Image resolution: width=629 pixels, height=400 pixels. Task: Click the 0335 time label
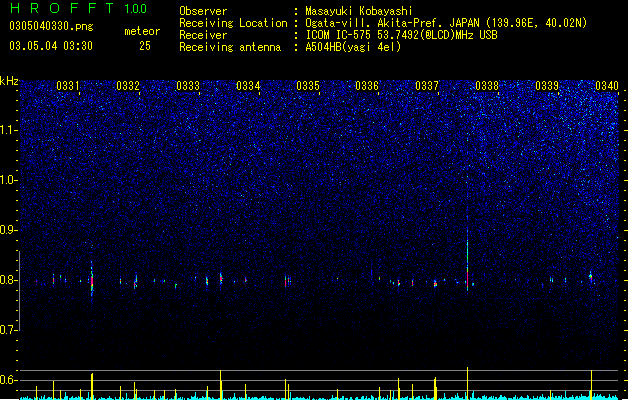coord(308,86)
